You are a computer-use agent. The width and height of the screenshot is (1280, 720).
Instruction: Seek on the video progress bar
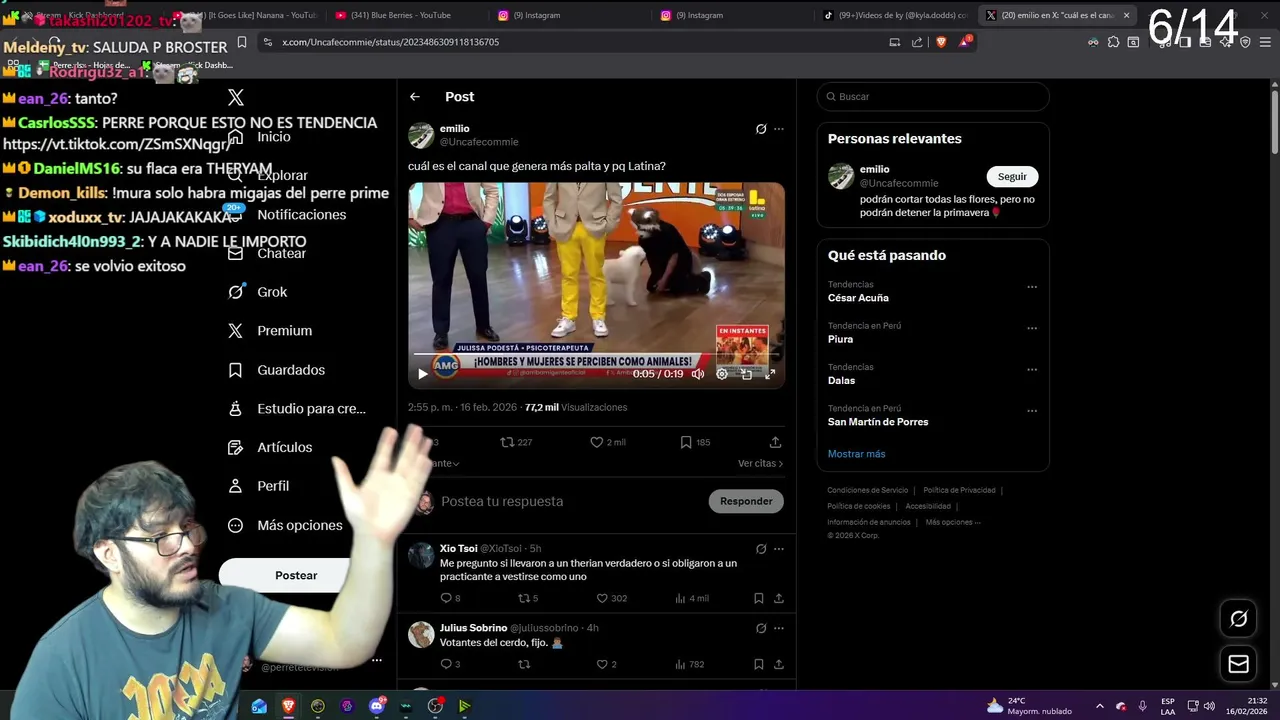(596, 354)
